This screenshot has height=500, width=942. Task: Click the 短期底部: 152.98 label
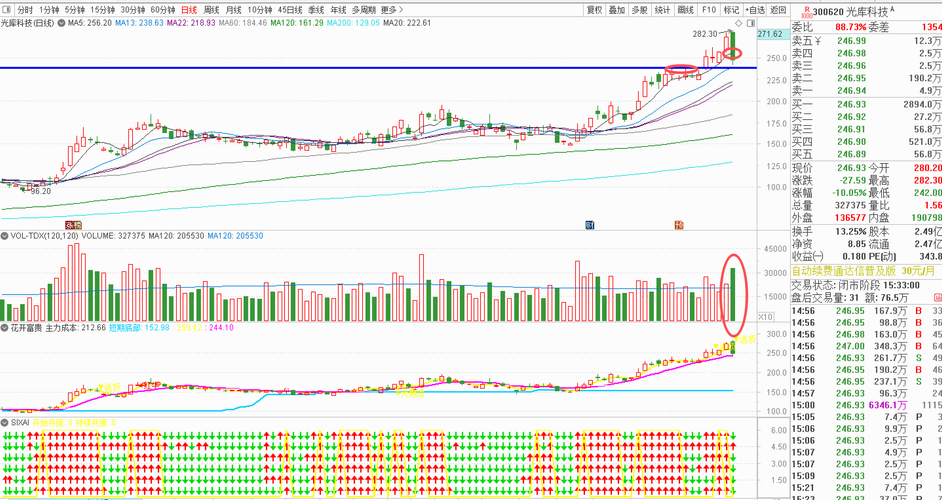(x=139, y=328)
